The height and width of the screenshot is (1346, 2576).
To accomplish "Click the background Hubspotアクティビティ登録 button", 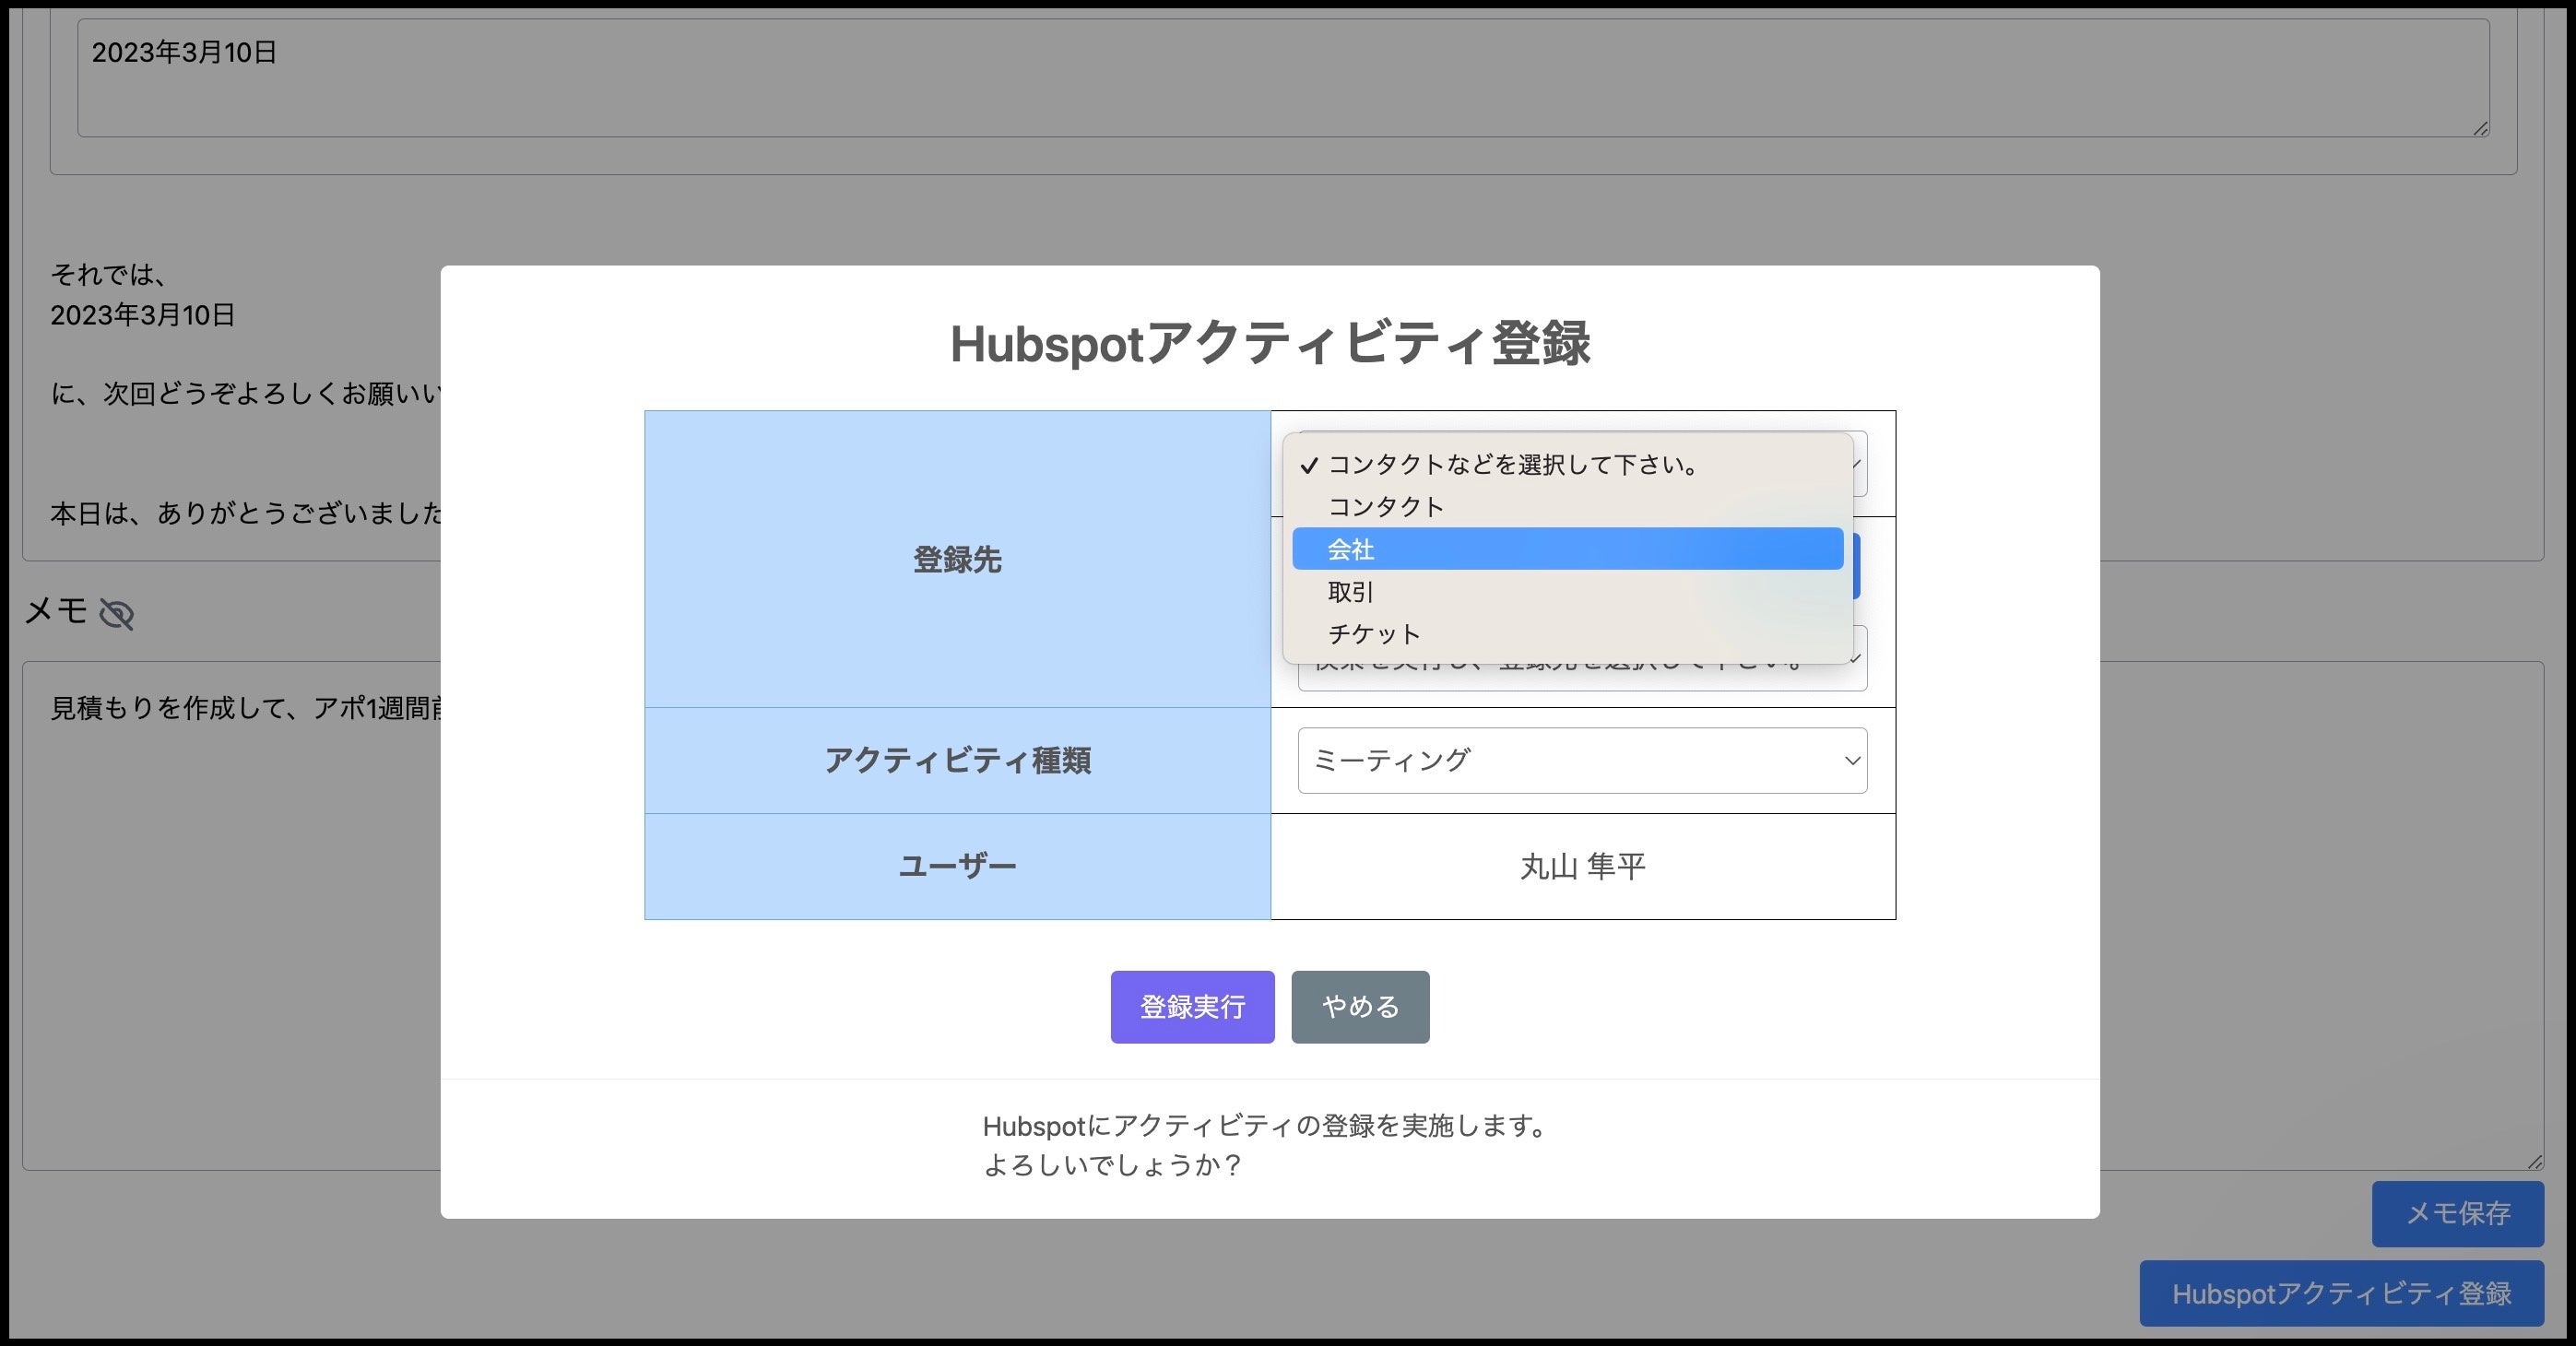I will point(2340,1294).
